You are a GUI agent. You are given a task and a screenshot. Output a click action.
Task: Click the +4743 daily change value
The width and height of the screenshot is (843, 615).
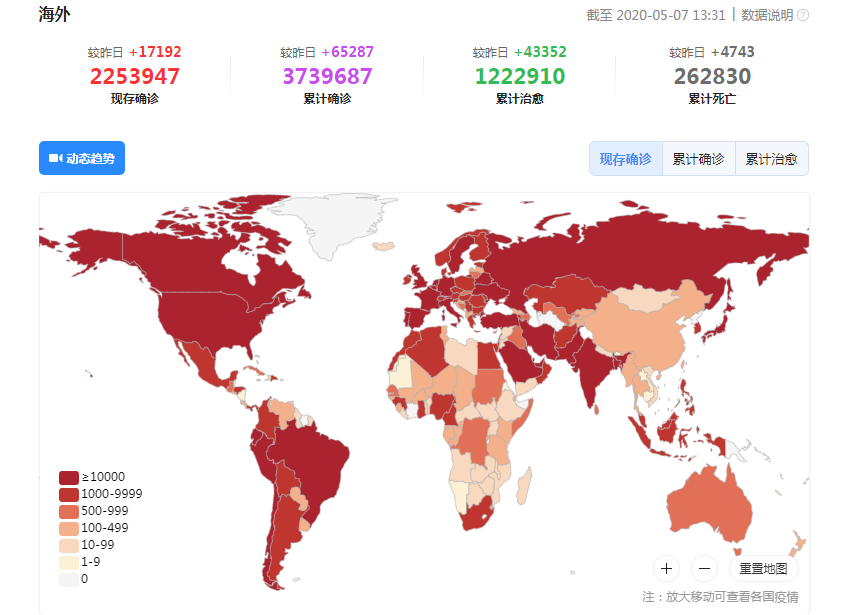coord(732,52)
